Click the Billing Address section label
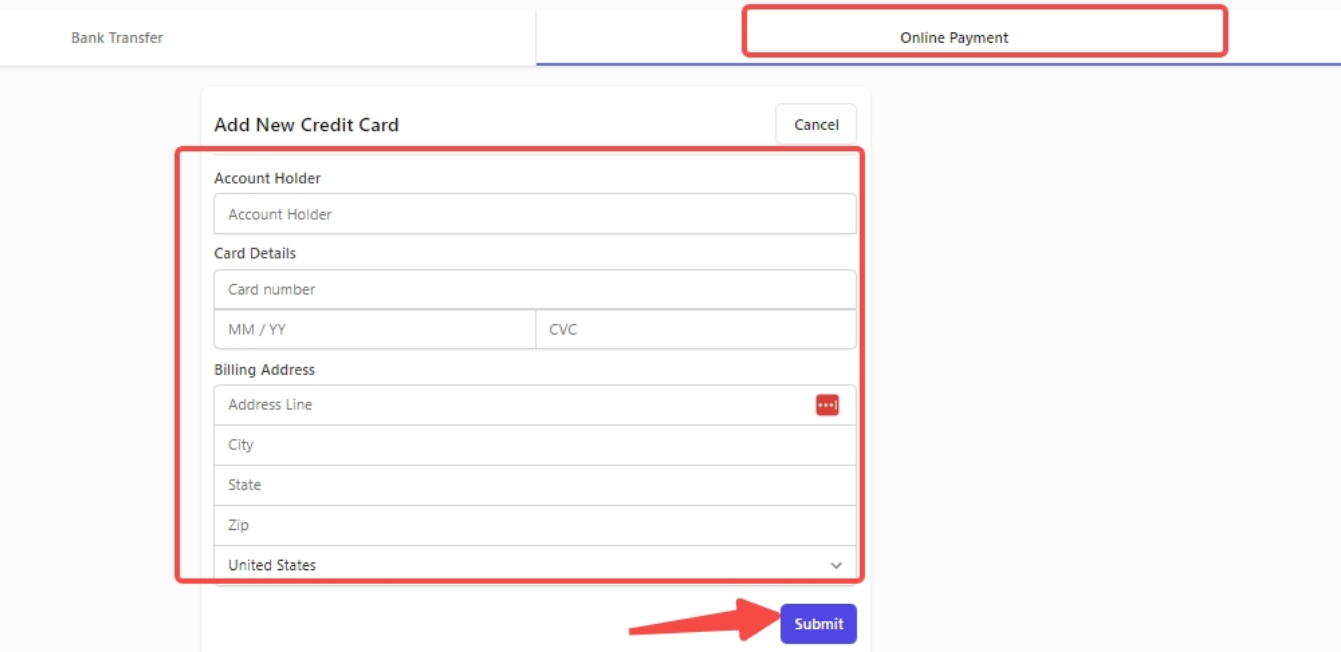This screenshot has width=1341, height=652. 264,370
